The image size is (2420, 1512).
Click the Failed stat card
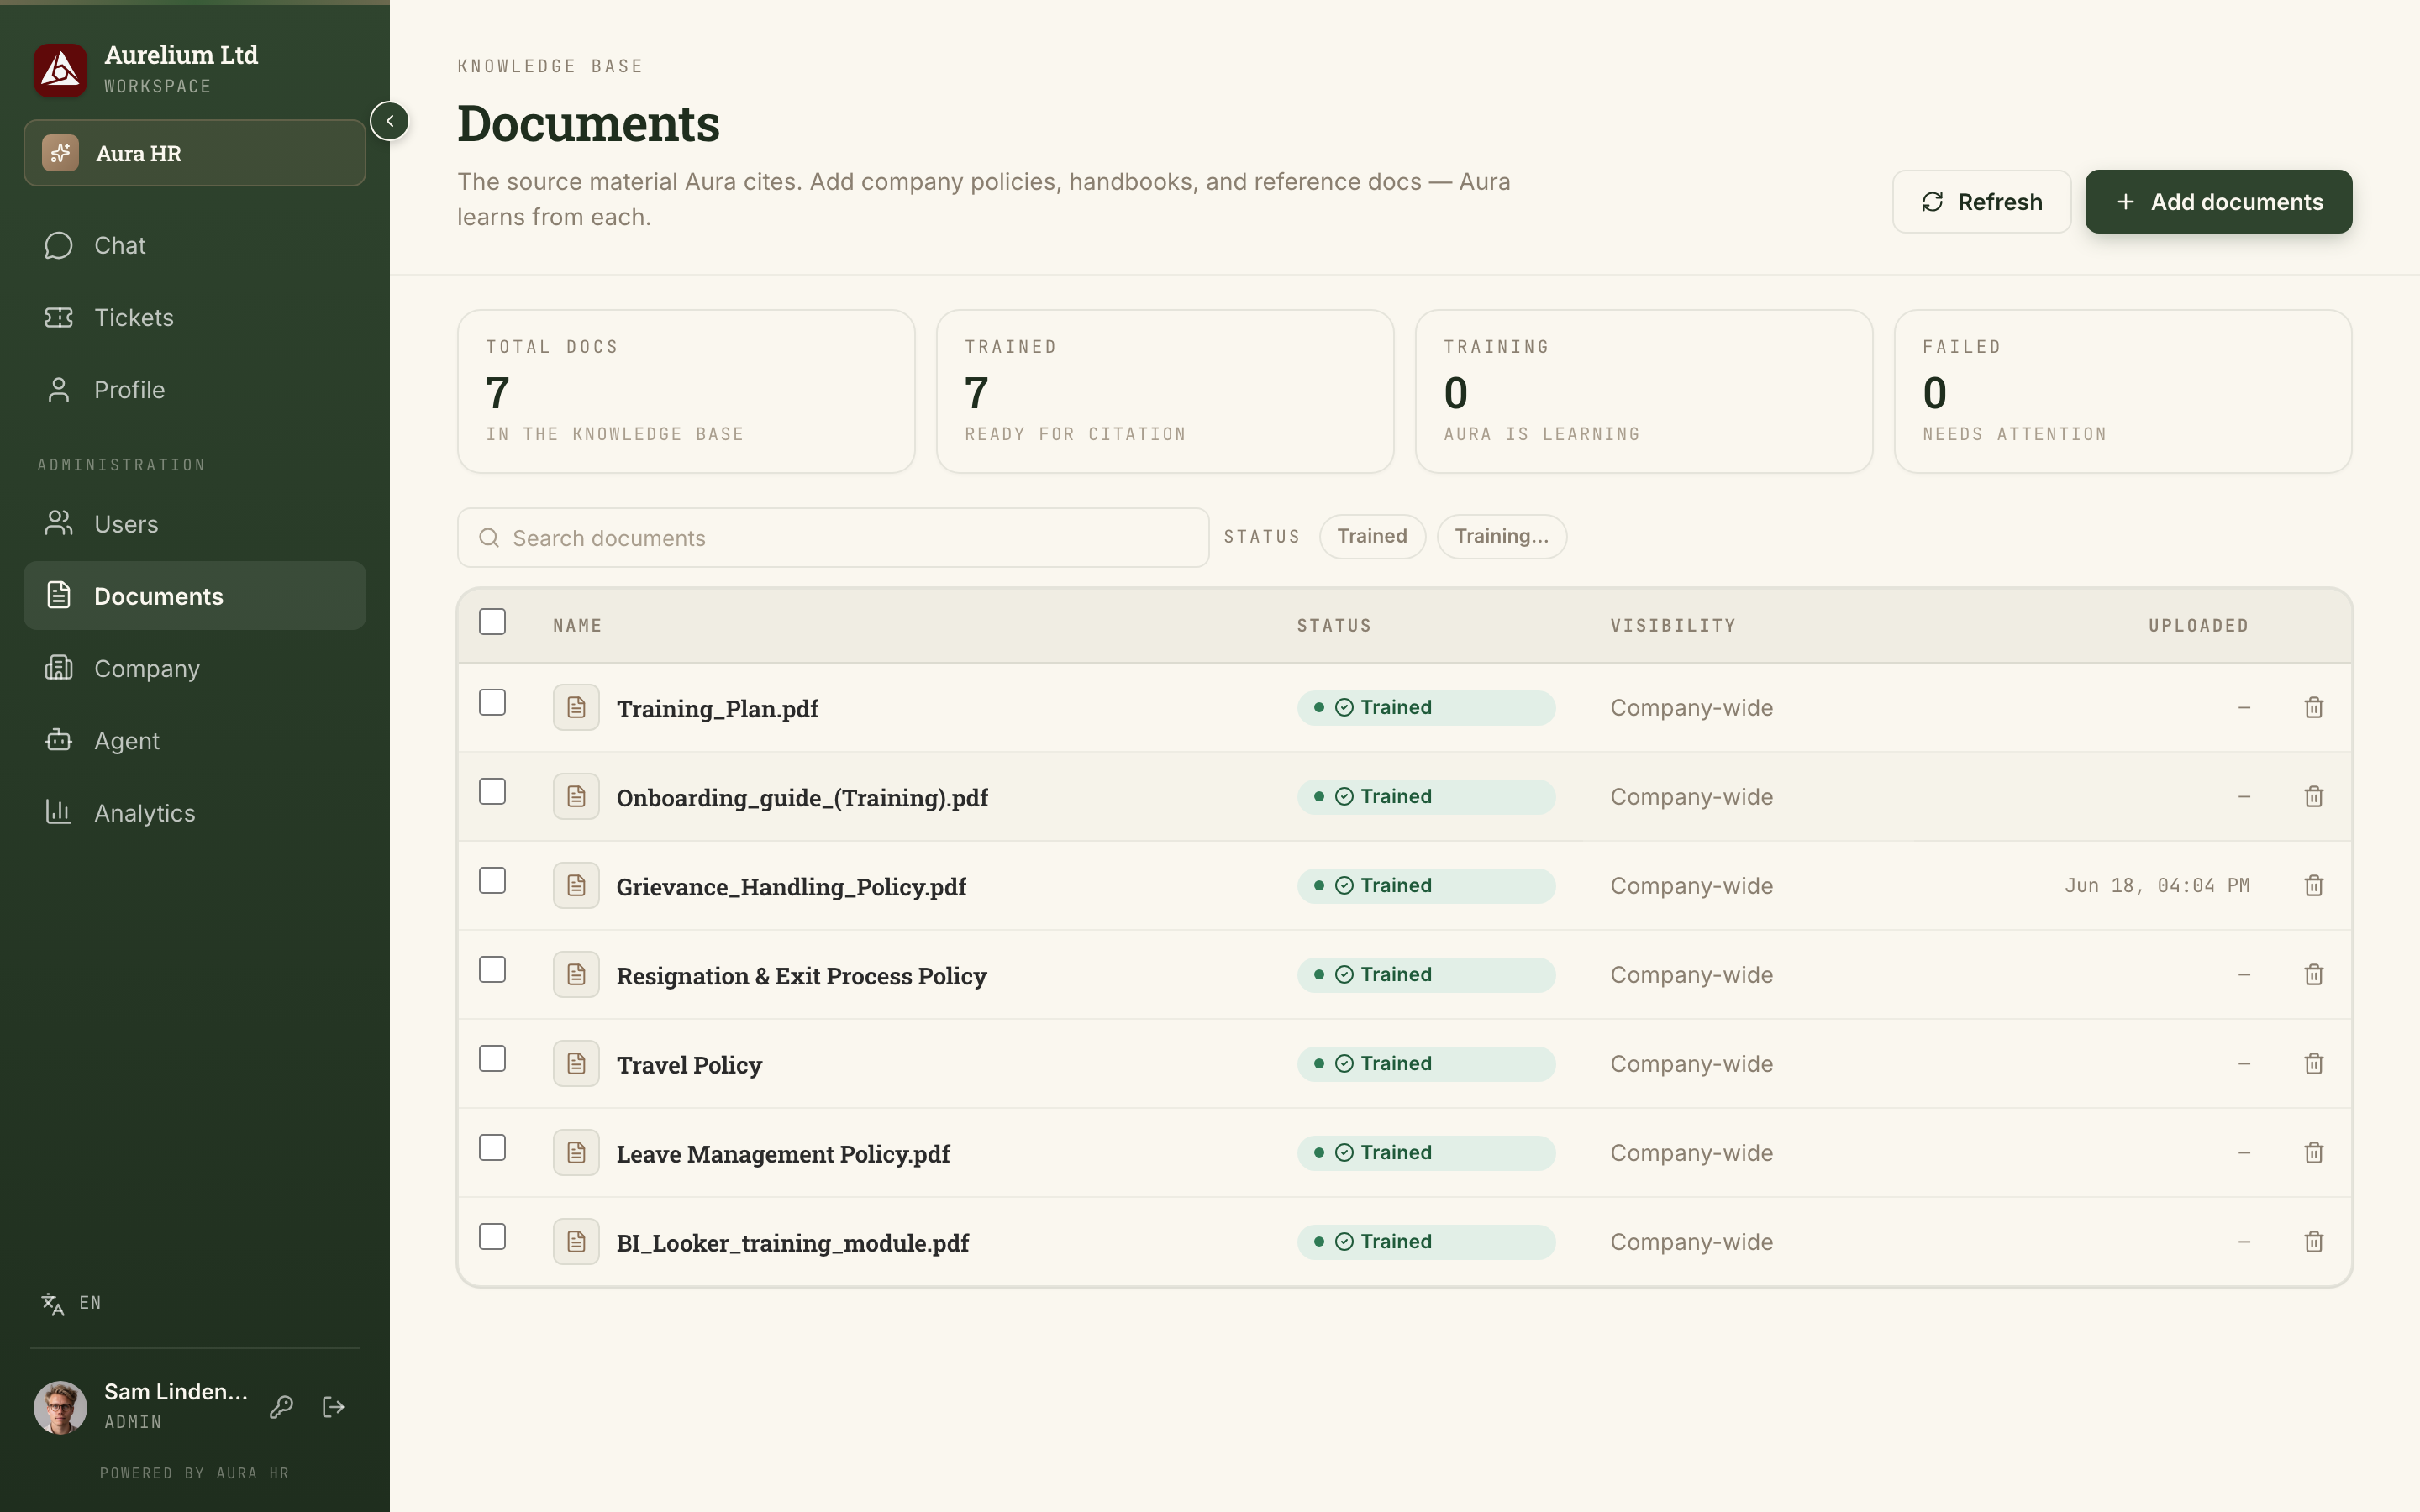coord(2122,391)
